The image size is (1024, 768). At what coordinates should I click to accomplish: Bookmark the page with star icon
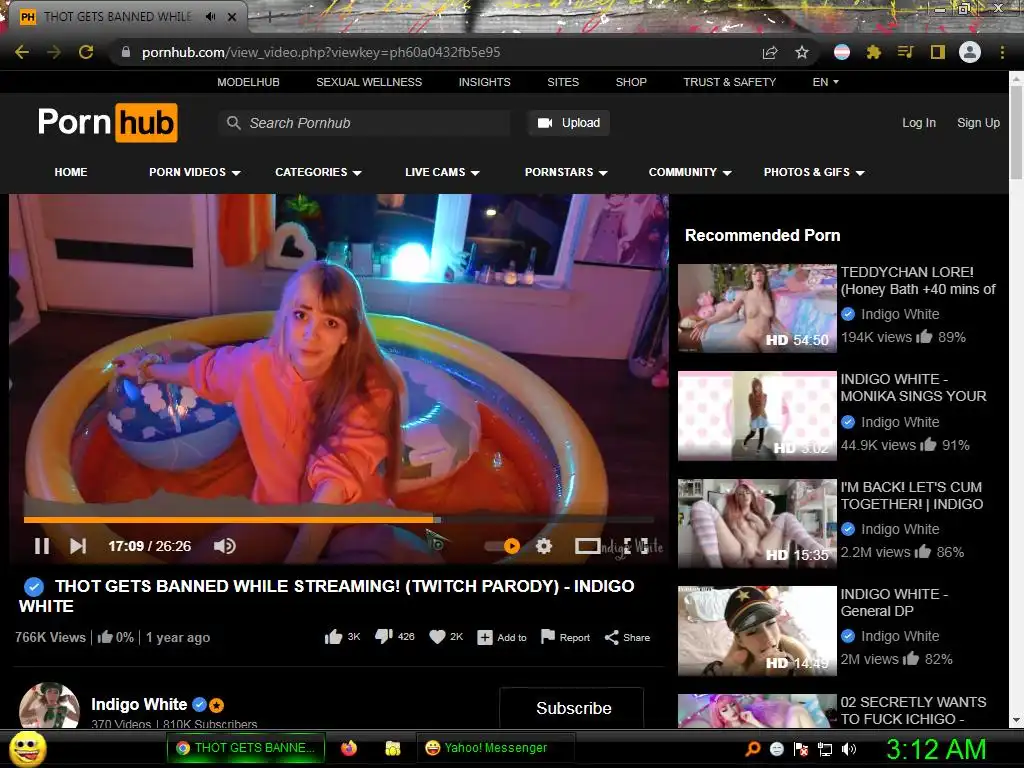click(x=802, y=52)
